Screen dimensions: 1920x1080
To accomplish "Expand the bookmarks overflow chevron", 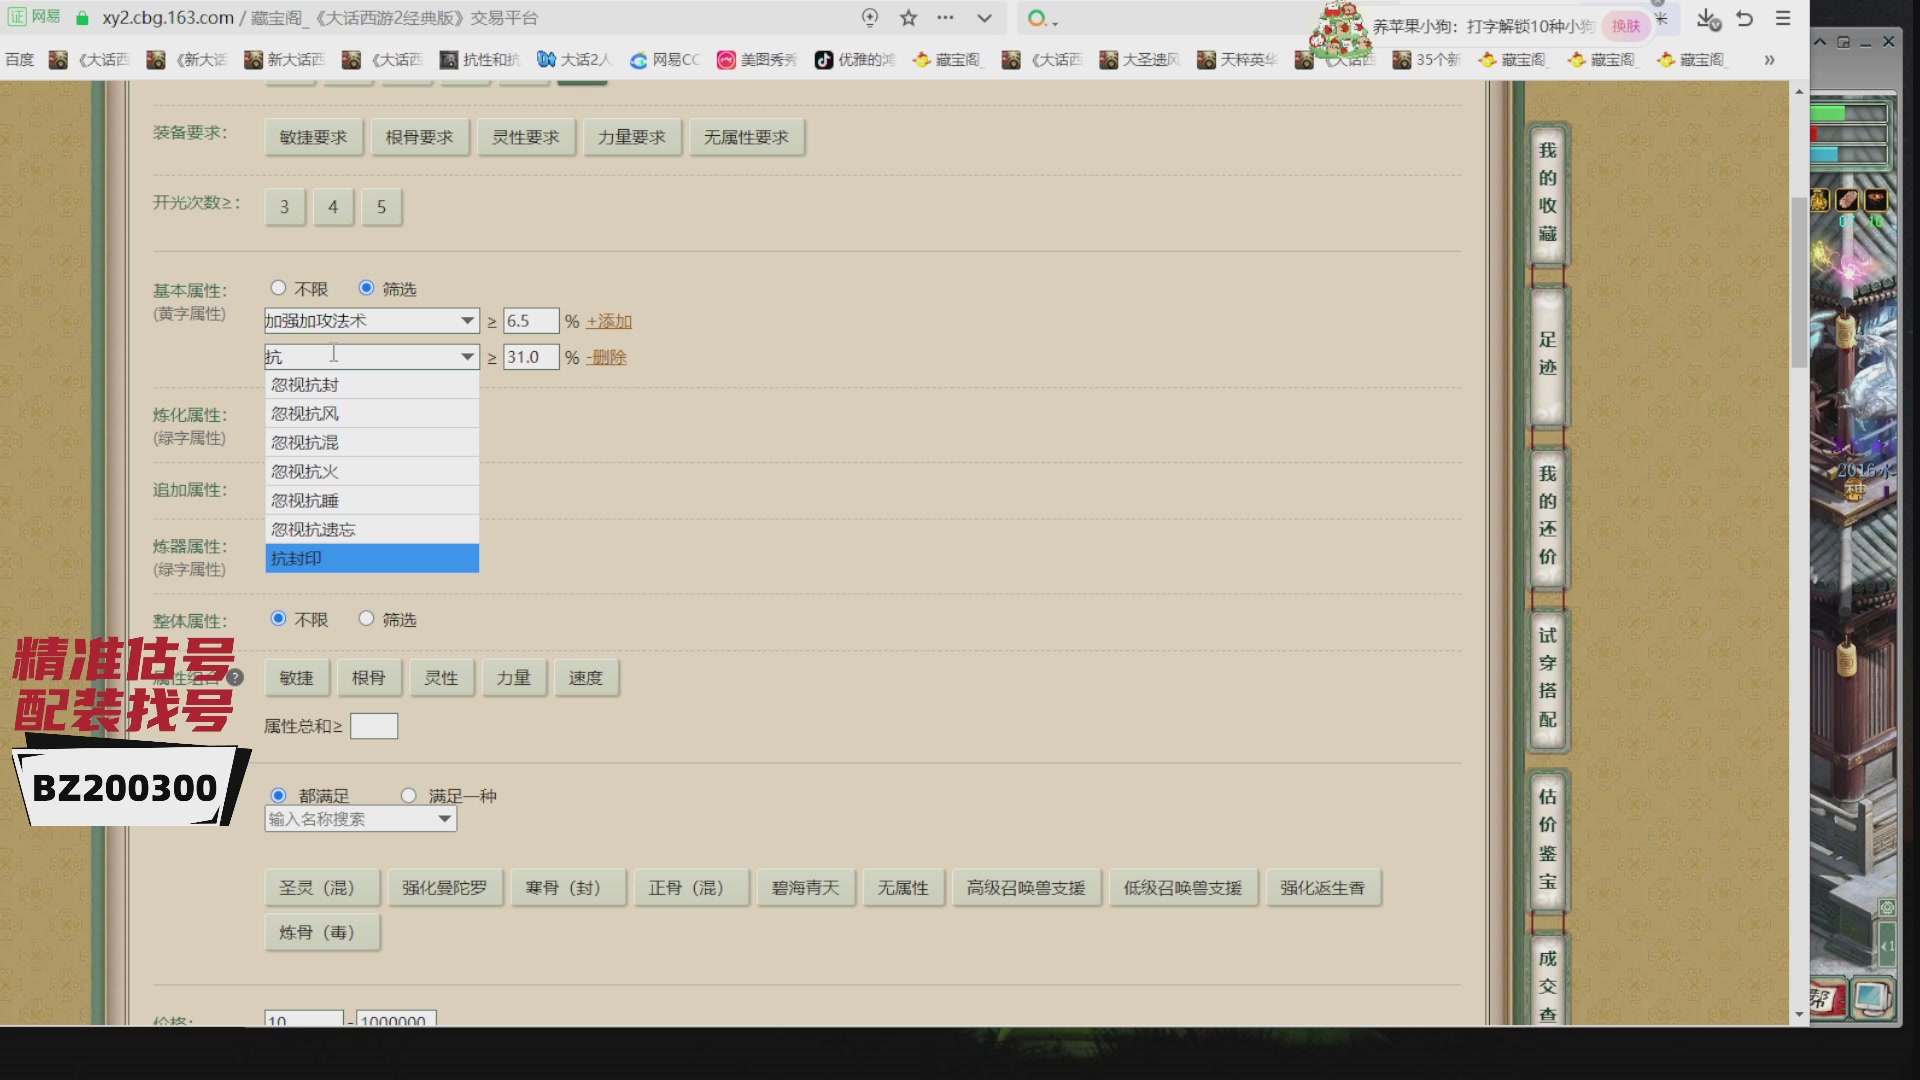I will [x=1769, y=60].
